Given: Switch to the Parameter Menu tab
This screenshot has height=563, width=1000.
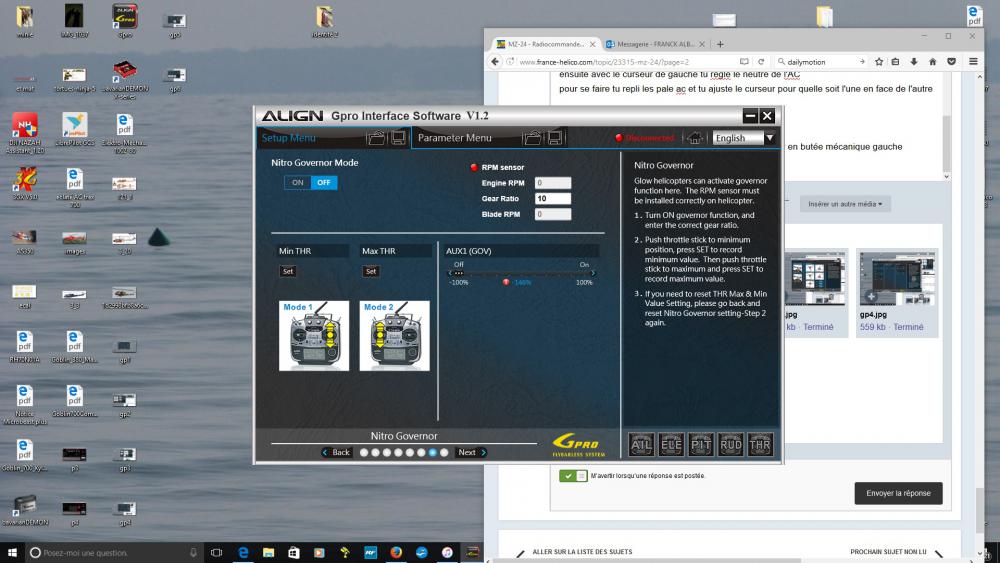Looking at the screenshot, I should point(454,138).
